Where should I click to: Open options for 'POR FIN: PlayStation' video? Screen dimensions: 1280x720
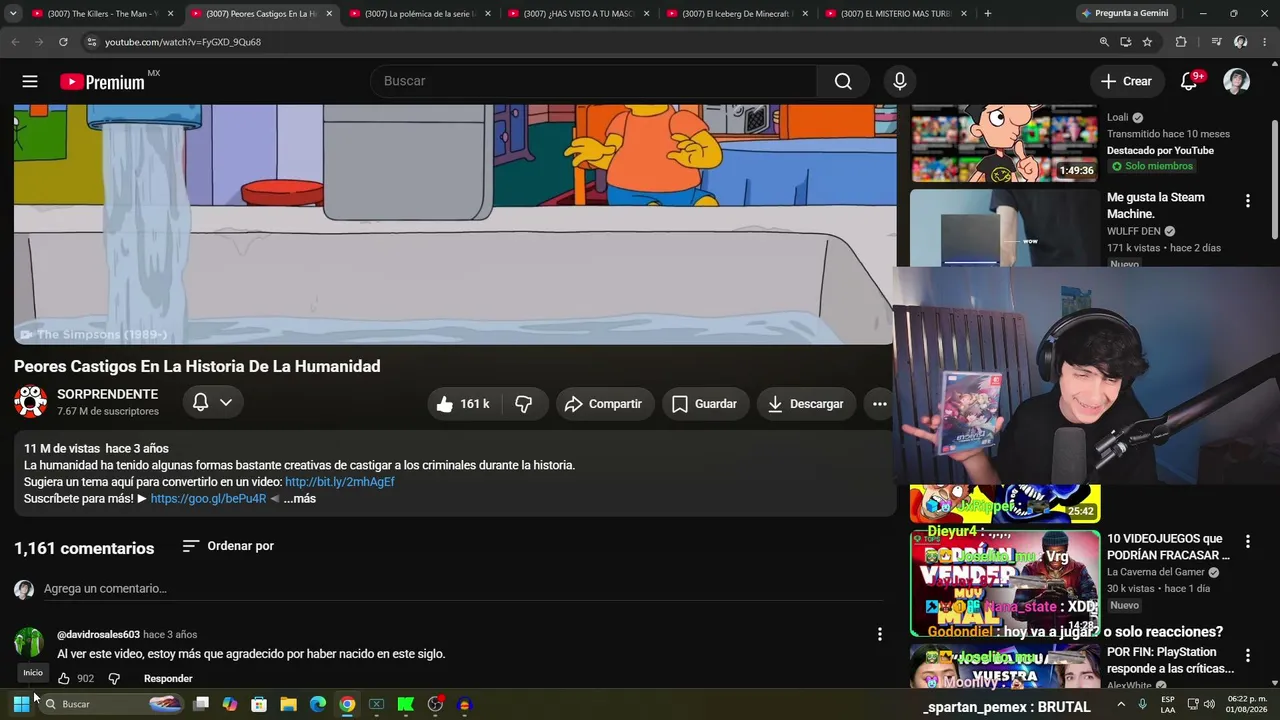coord(1247,656)
